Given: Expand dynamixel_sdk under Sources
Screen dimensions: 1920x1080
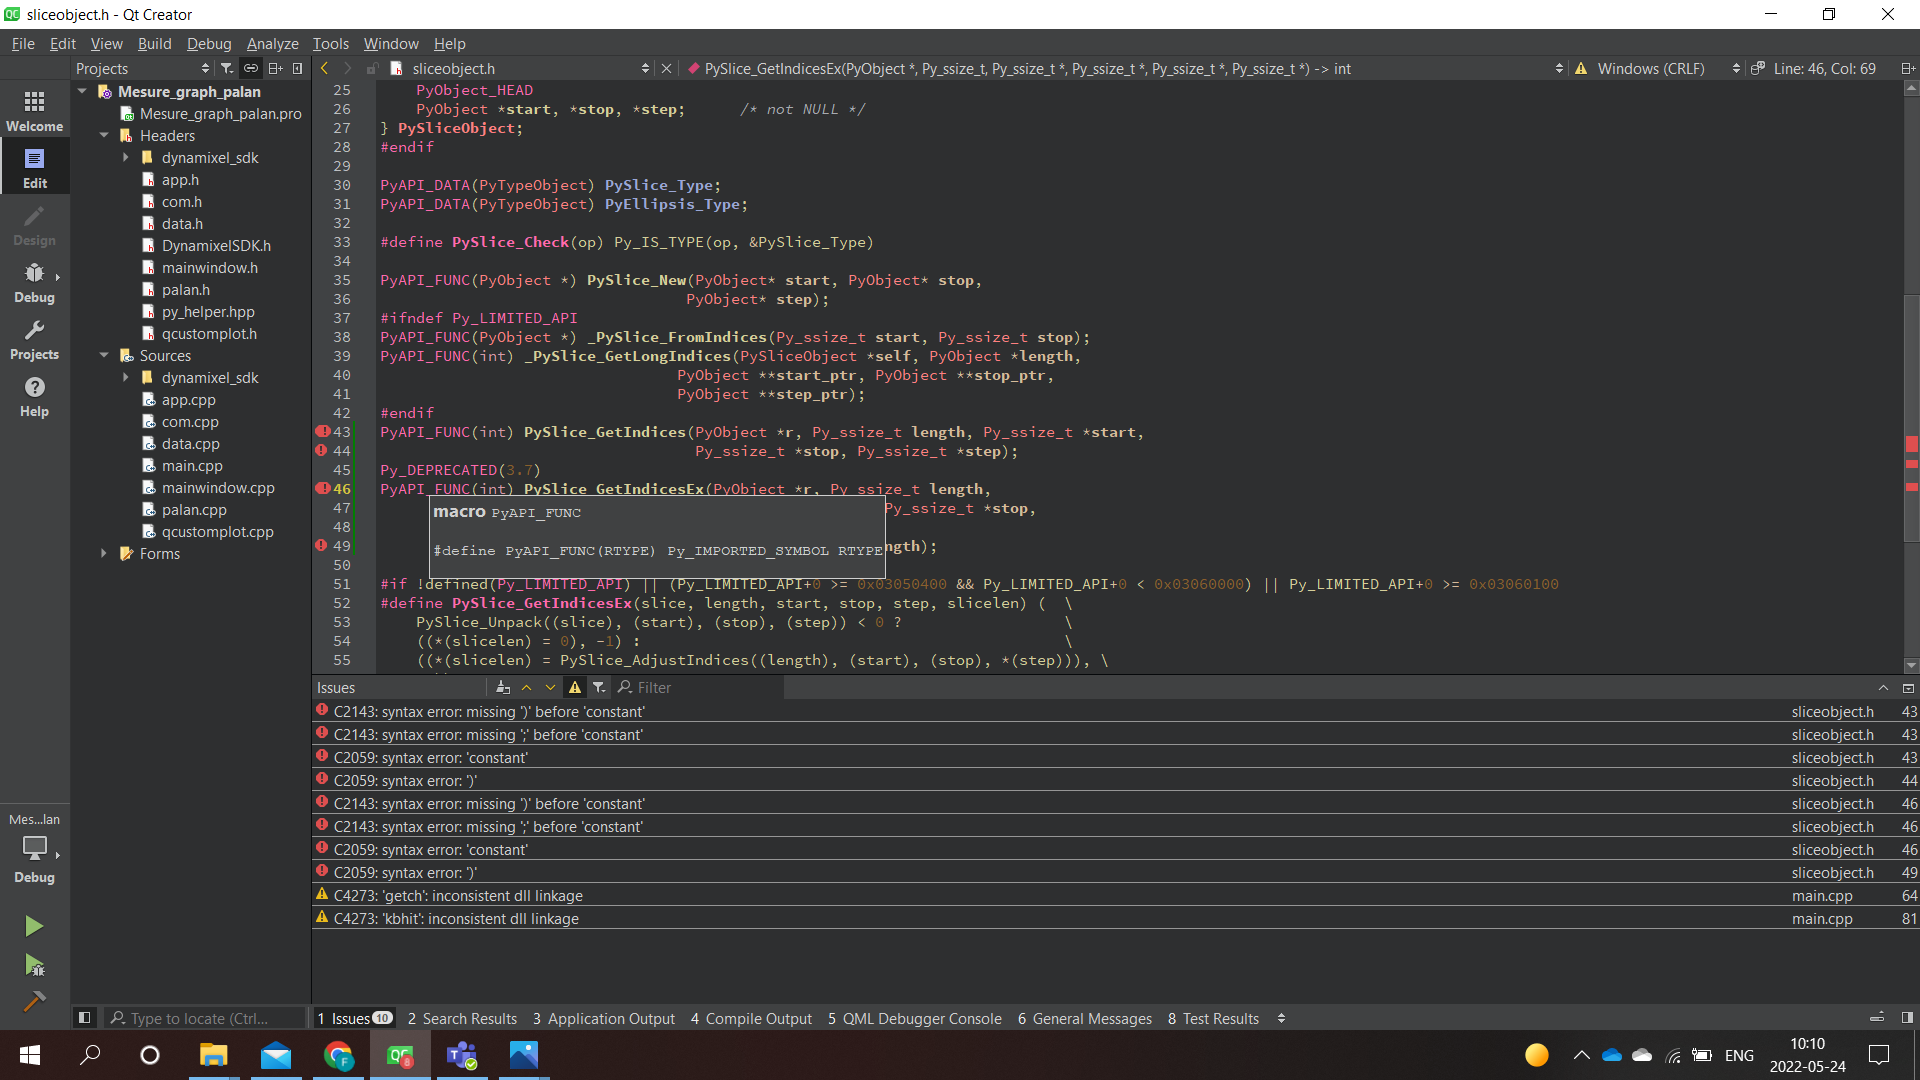Looking at the screenshot, I should (126, 377).
